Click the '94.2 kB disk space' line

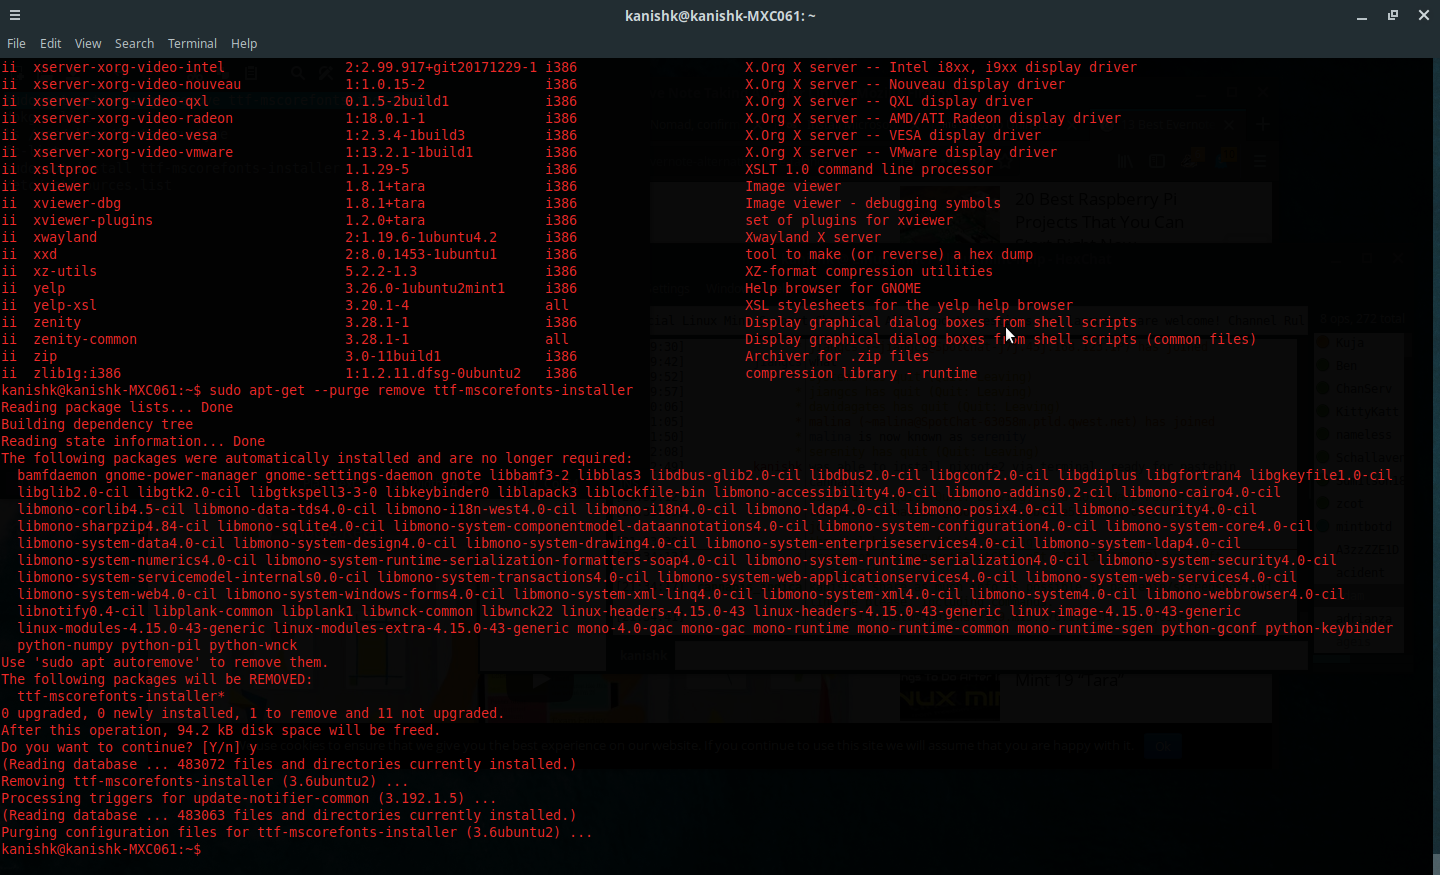coord(221,730)
